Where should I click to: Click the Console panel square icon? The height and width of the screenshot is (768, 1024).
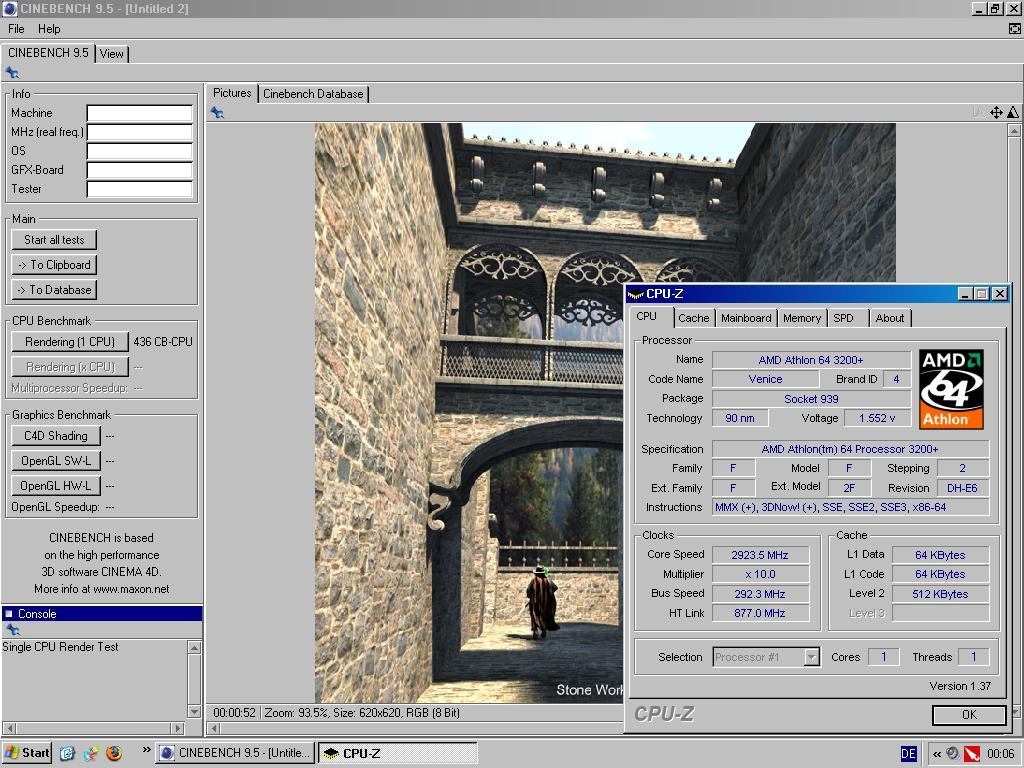(x=9, y=614)
